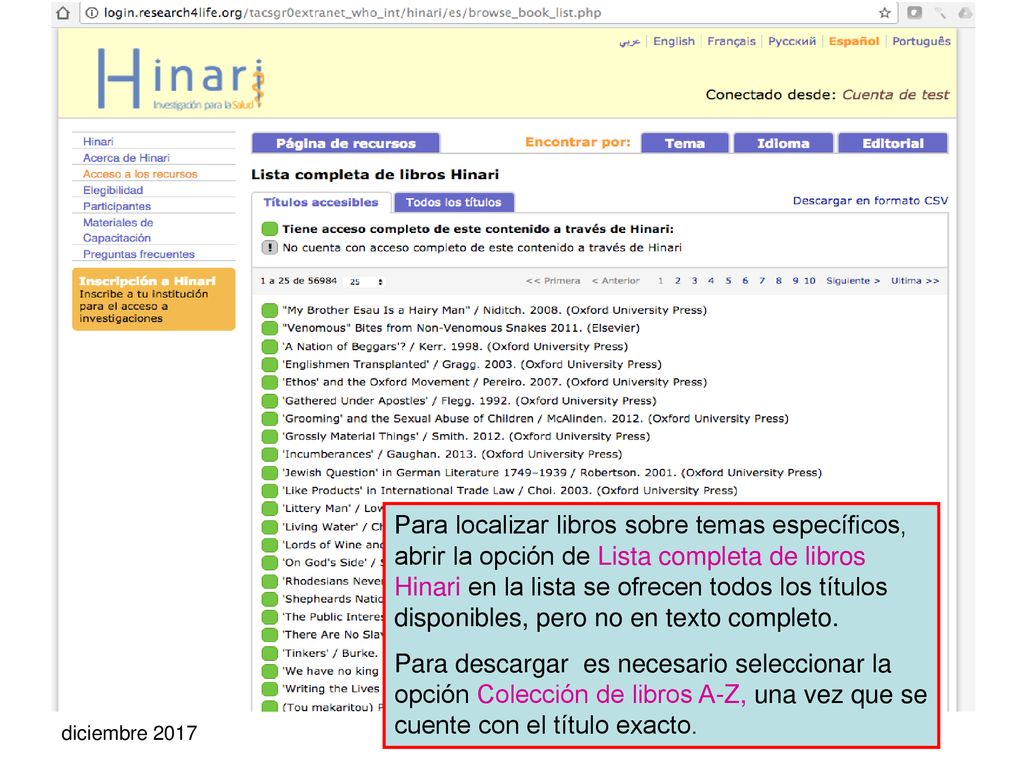
Task: Click the Inscripción a Hinari banner
Action: coord(153,299)
